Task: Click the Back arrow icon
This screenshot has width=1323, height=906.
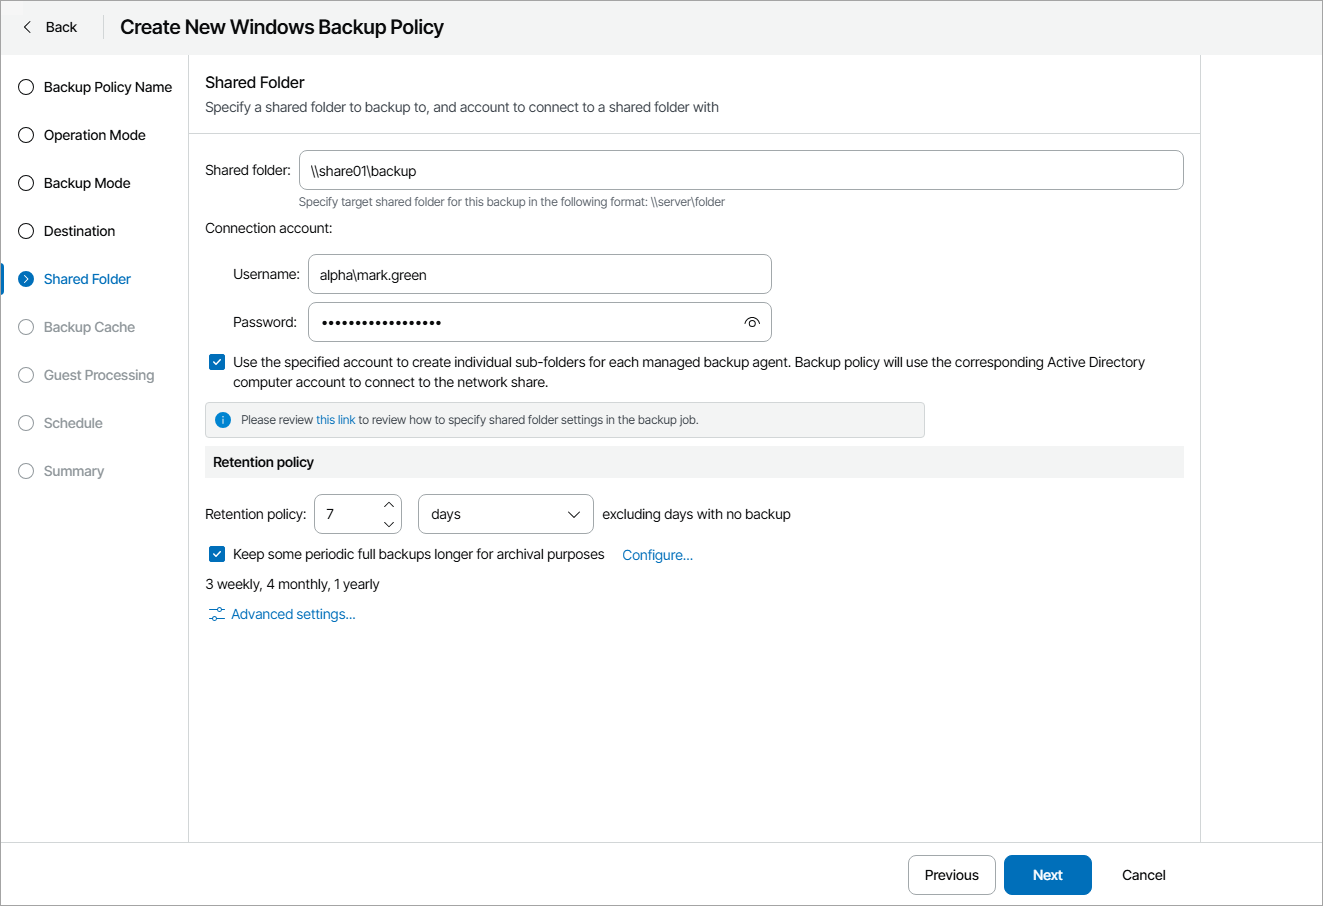Action: pos(27,27)
